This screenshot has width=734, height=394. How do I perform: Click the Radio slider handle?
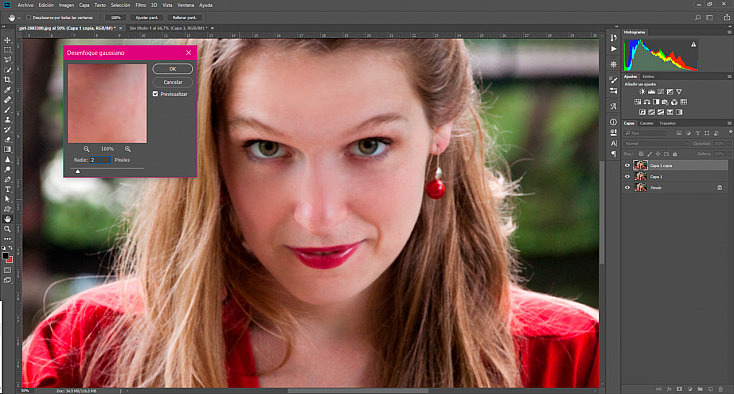tap(78, 171)
